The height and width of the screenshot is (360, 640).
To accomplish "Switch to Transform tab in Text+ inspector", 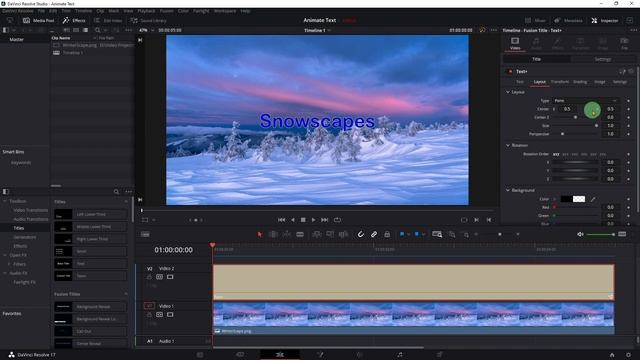I will 560,82.
